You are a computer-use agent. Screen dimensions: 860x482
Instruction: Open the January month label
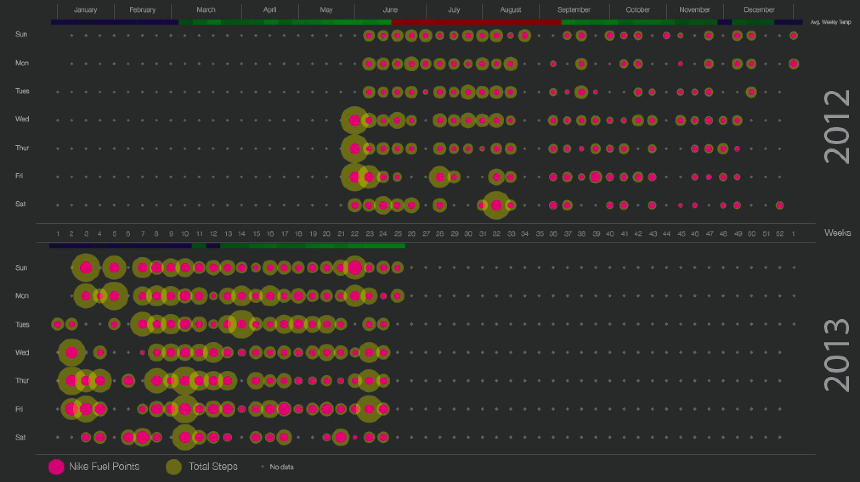[85, 10]
